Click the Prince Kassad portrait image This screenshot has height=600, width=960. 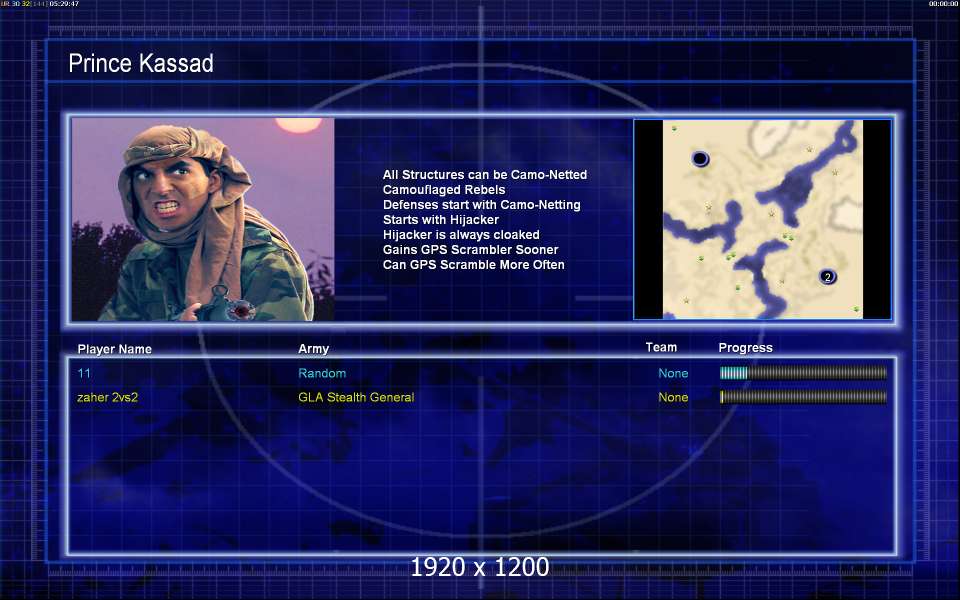(203, 219)
